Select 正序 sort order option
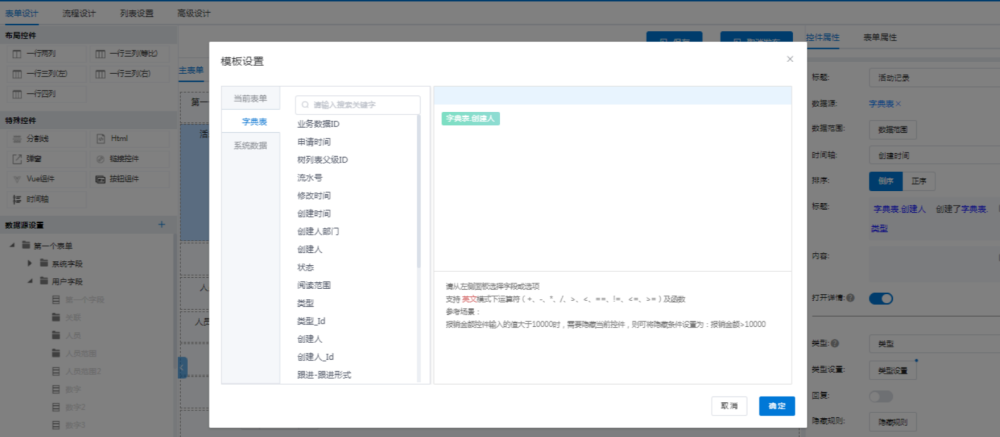Screen dimensions: 1000x437 918,182
